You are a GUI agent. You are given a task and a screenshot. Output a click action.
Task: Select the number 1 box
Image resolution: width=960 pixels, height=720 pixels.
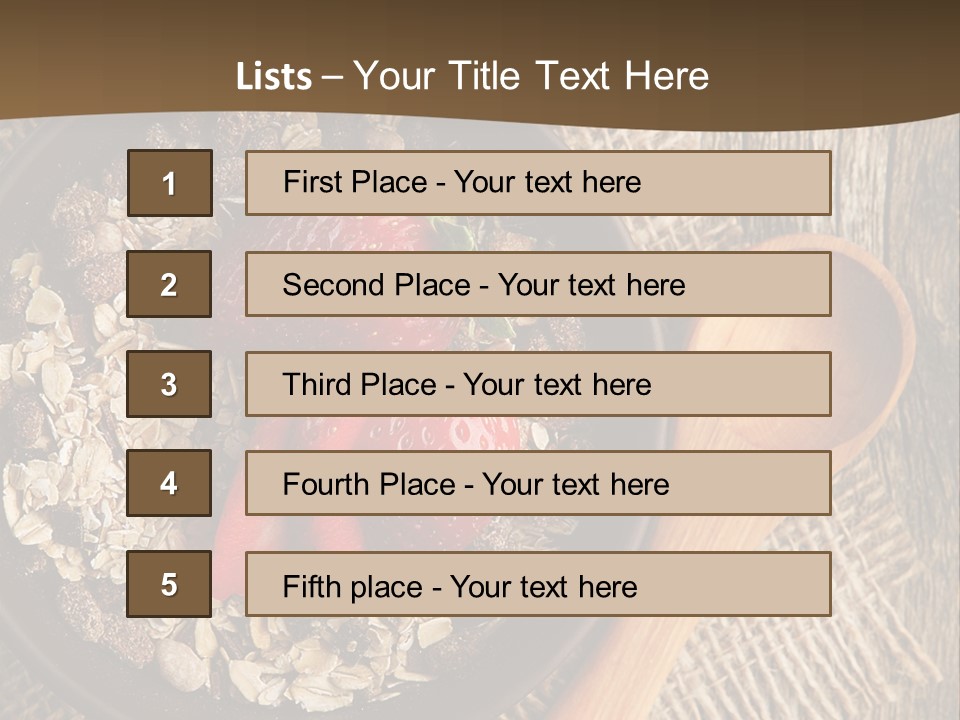pyautogui.click(x=170, y=183)
